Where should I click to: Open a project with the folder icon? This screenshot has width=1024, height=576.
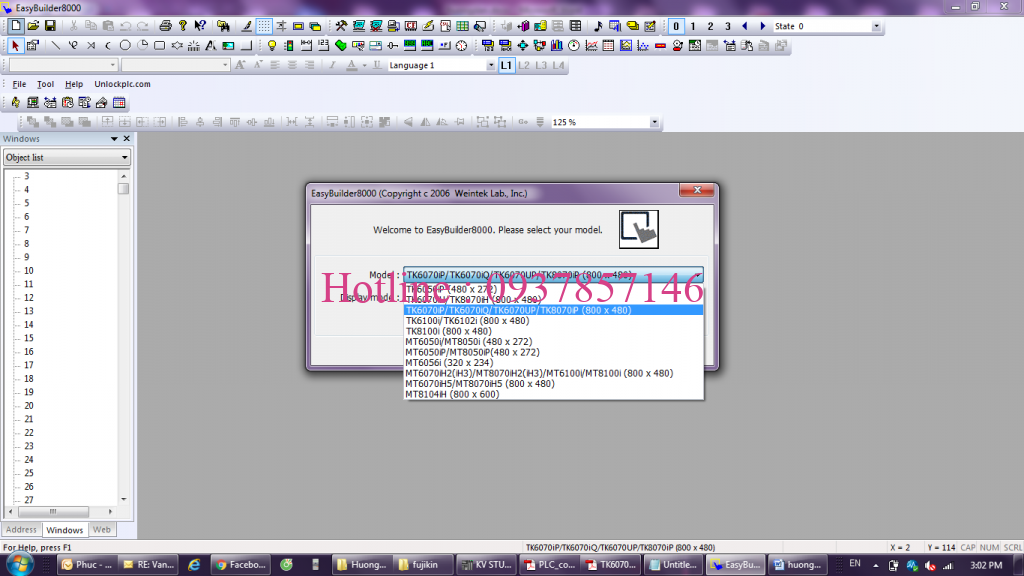33,26
